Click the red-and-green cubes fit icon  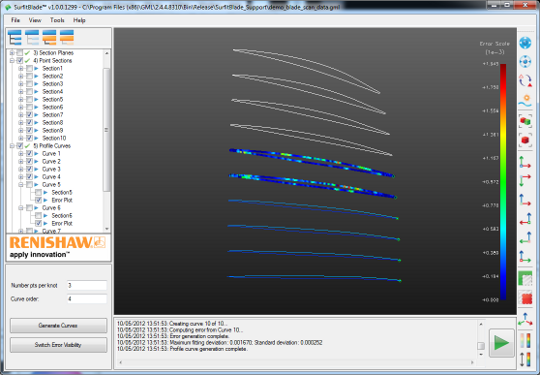pos(525,121)
